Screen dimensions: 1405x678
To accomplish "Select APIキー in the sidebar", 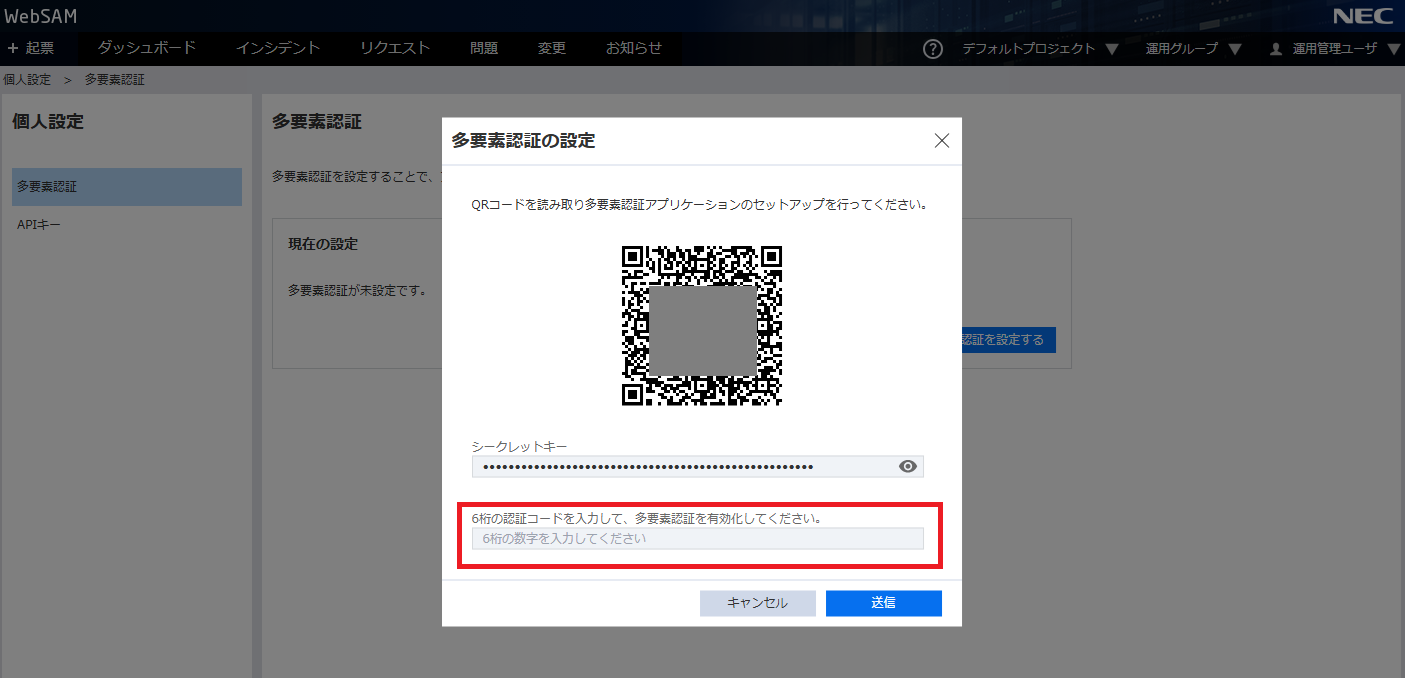I will point(39,225).
